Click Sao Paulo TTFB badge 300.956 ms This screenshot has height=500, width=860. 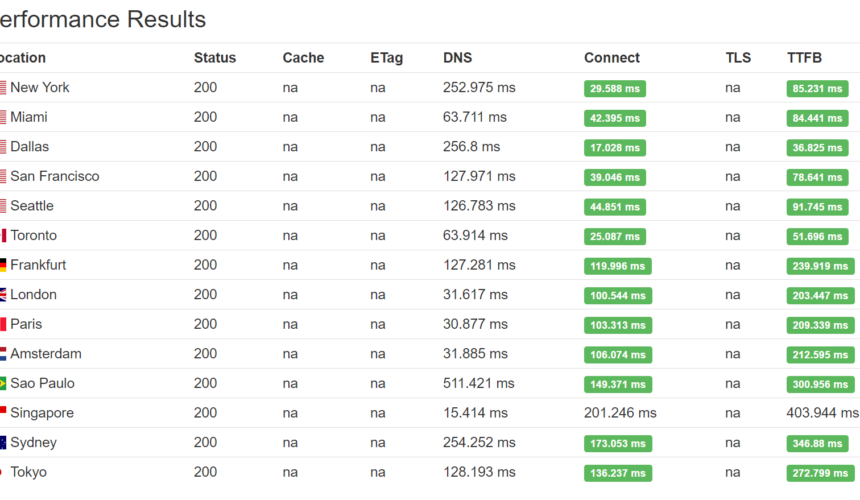pyautogui.click(x=820, y=385)
